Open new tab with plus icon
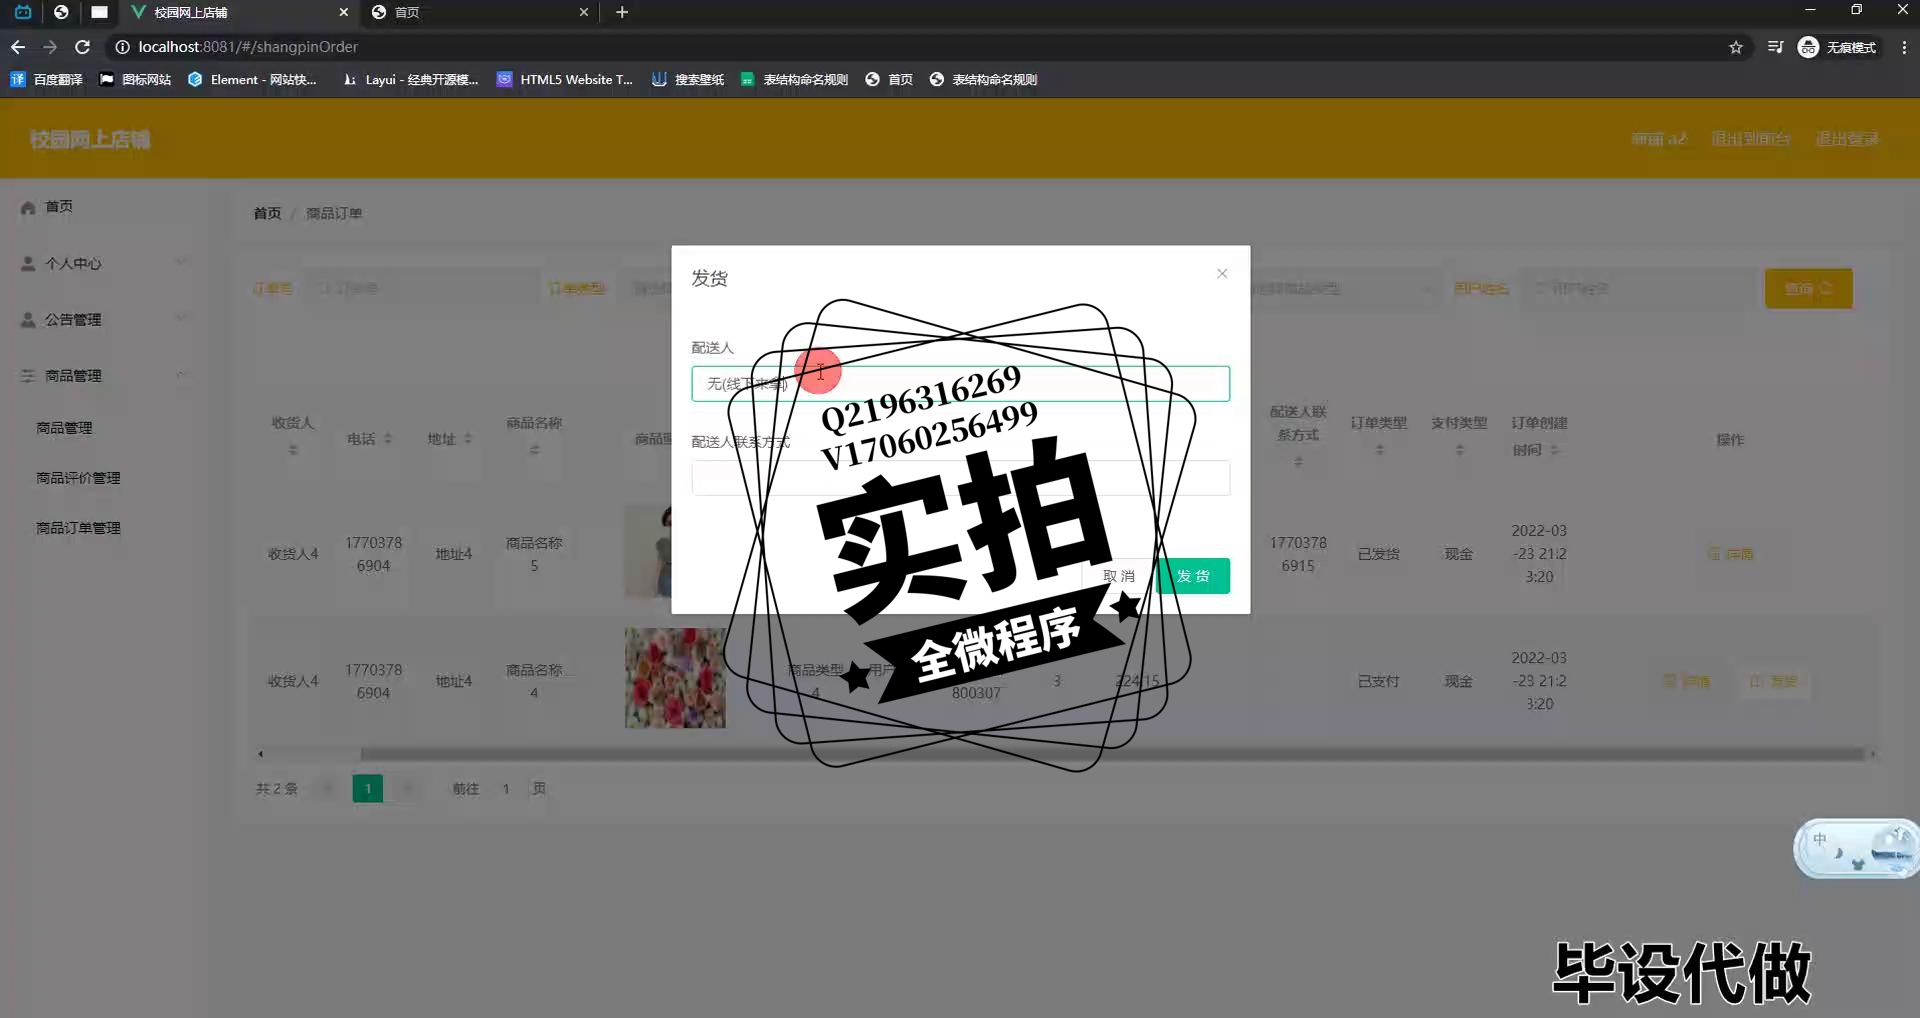This screenshot has height=1018, width=1920. pyautogui.click(x=622, y=12)
